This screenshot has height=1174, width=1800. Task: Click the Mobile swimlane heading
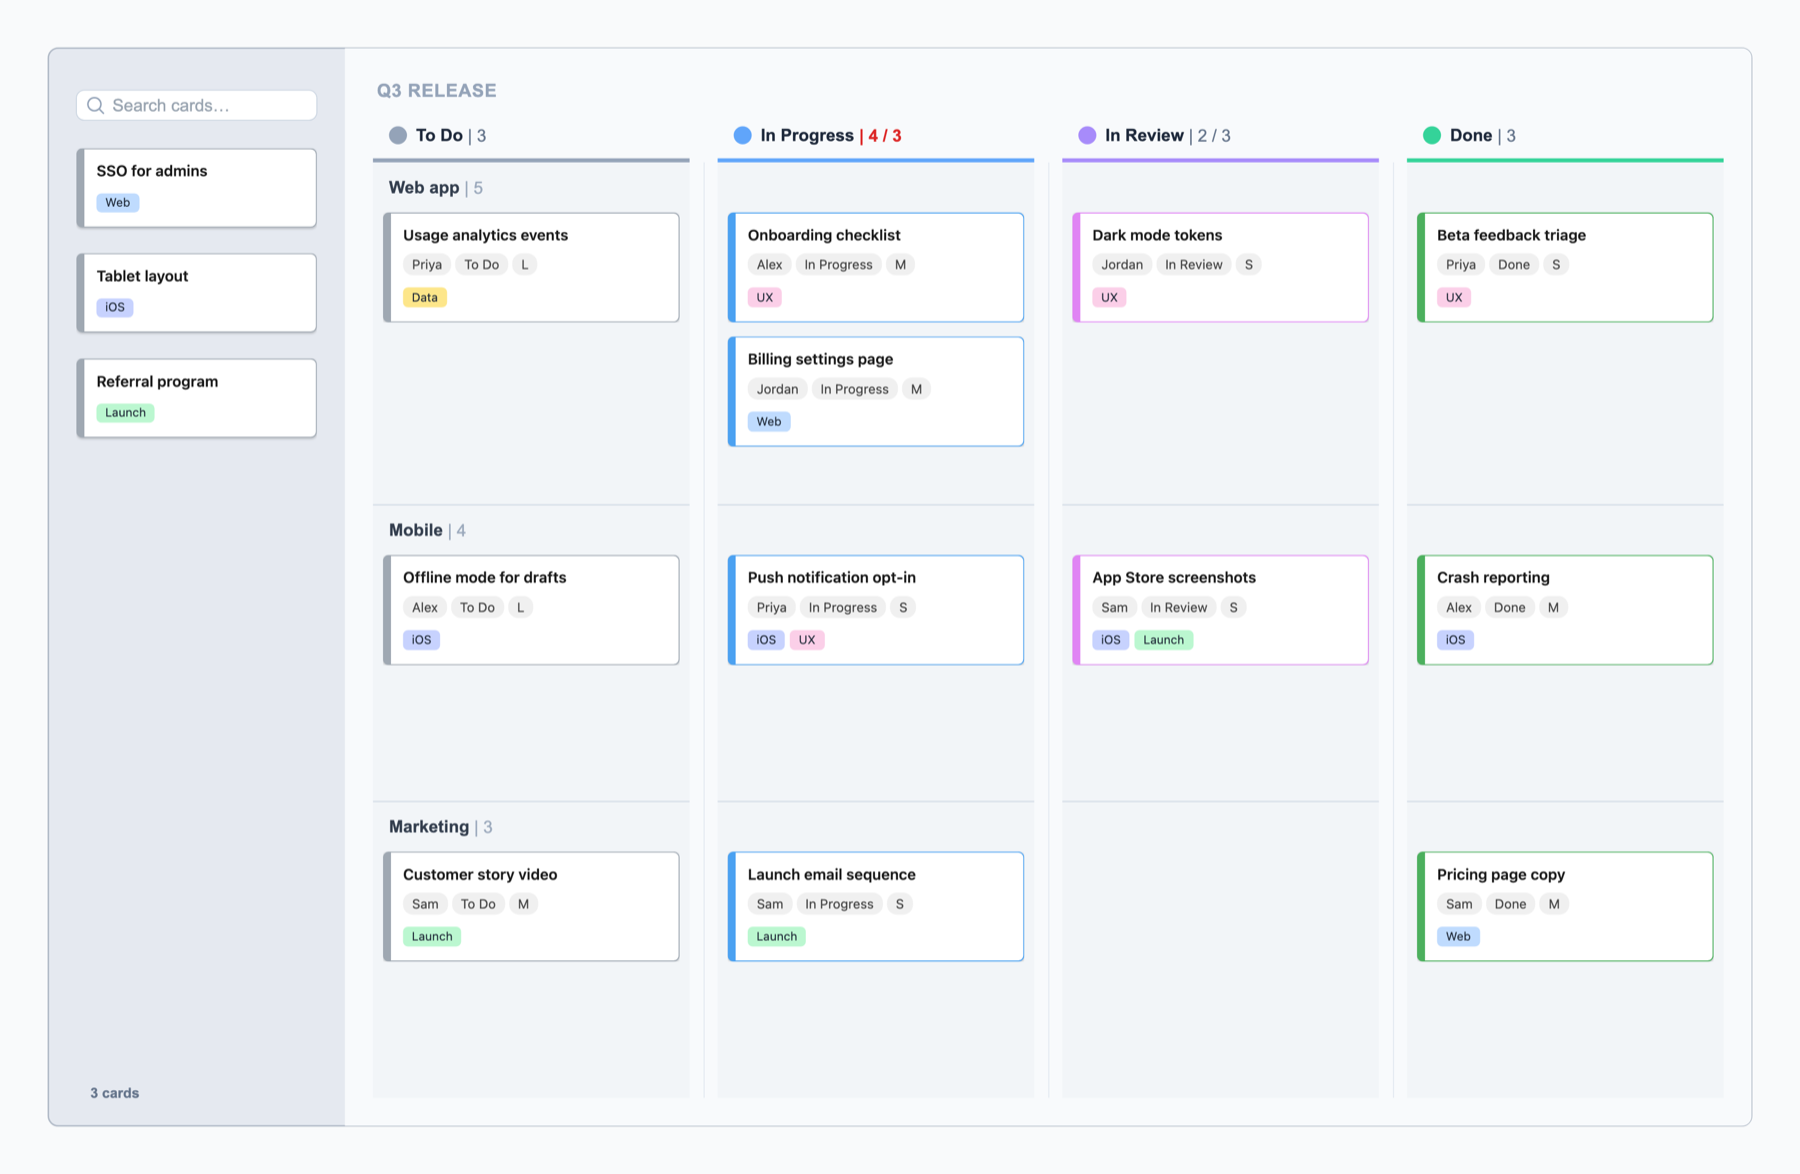click(x=427, y=530)
